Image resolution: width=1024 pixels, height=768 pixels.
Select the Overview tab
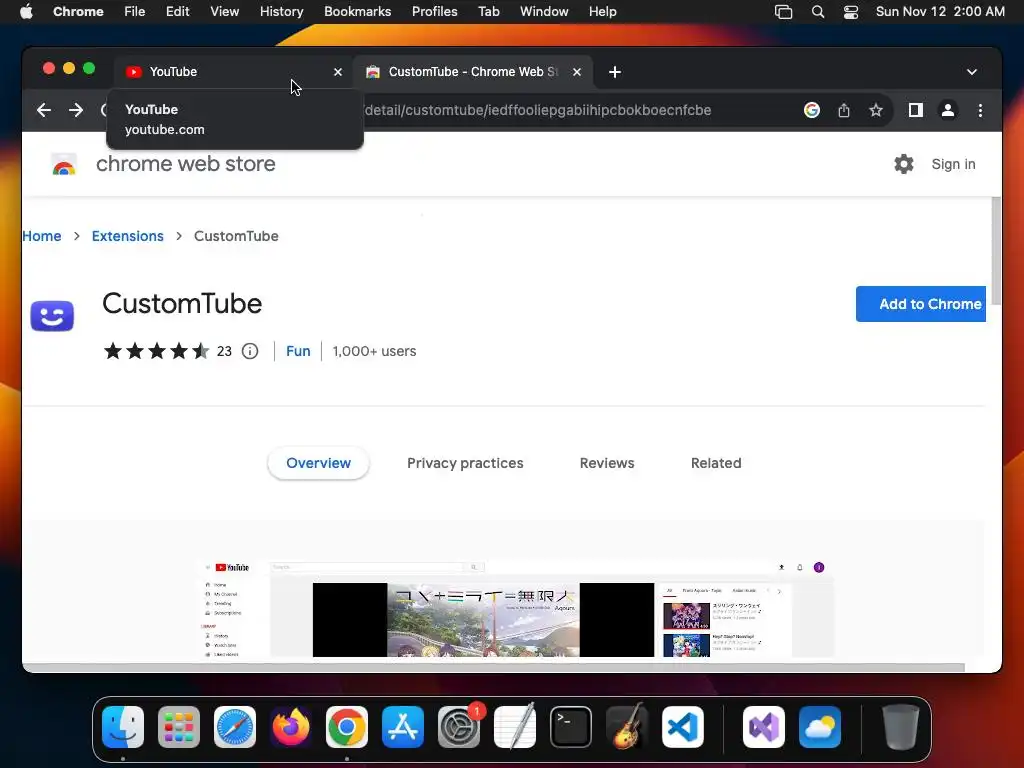click(319, 463)
